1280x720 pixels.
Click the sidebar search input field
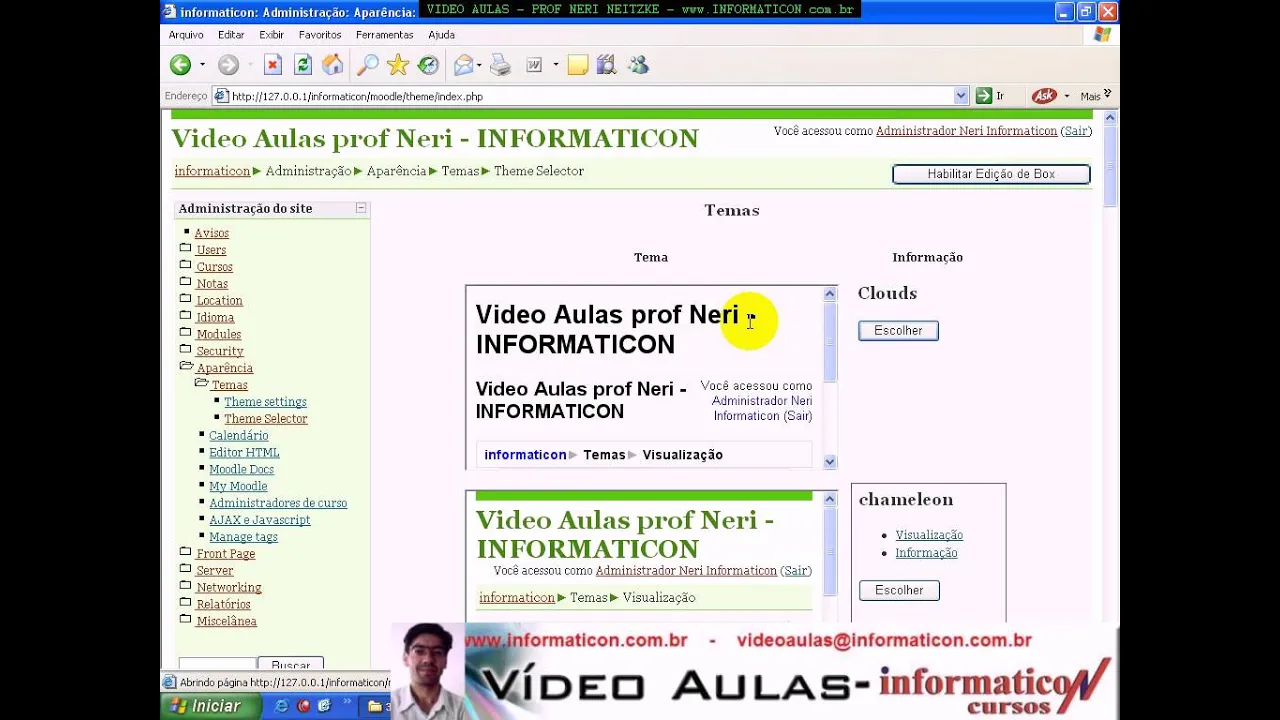click(217, 665)
